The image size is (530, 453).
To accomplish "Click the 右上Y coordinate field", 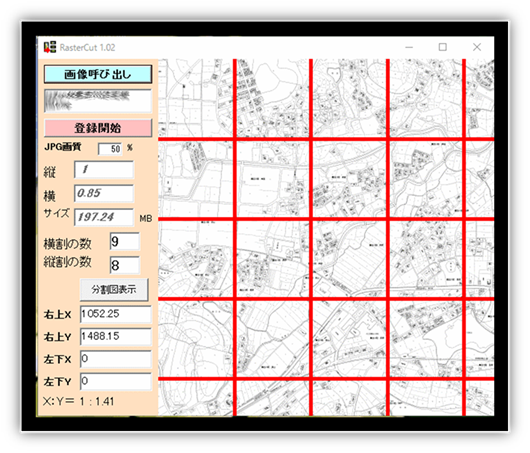I will tap(116, 336).
